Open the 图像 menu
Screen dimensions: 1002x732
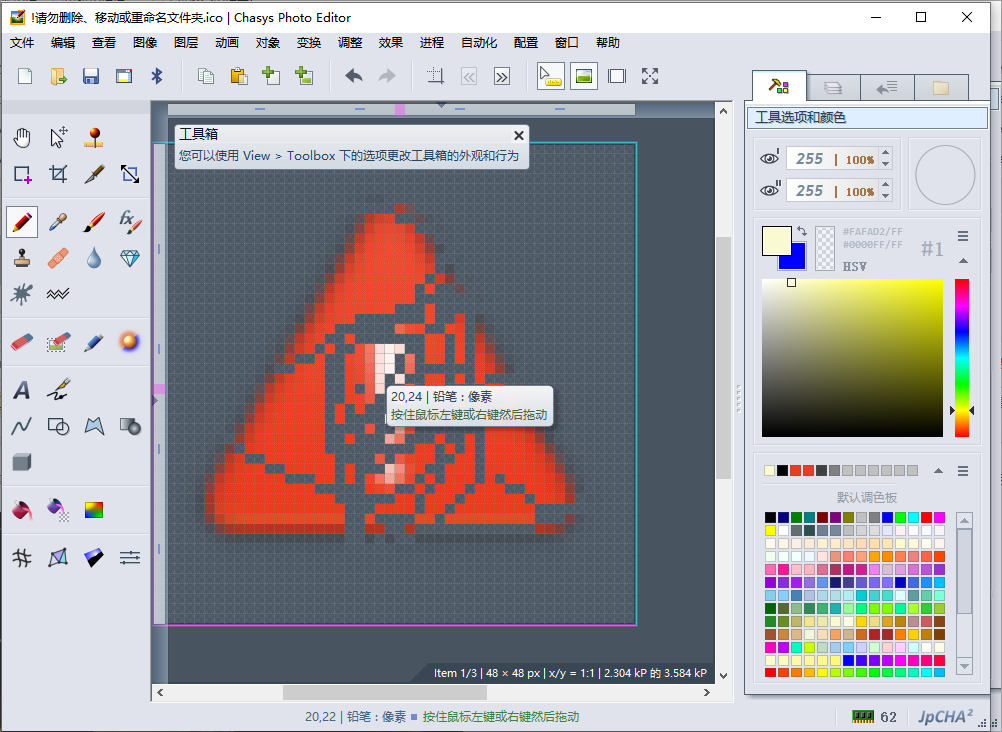click(144, 42)
